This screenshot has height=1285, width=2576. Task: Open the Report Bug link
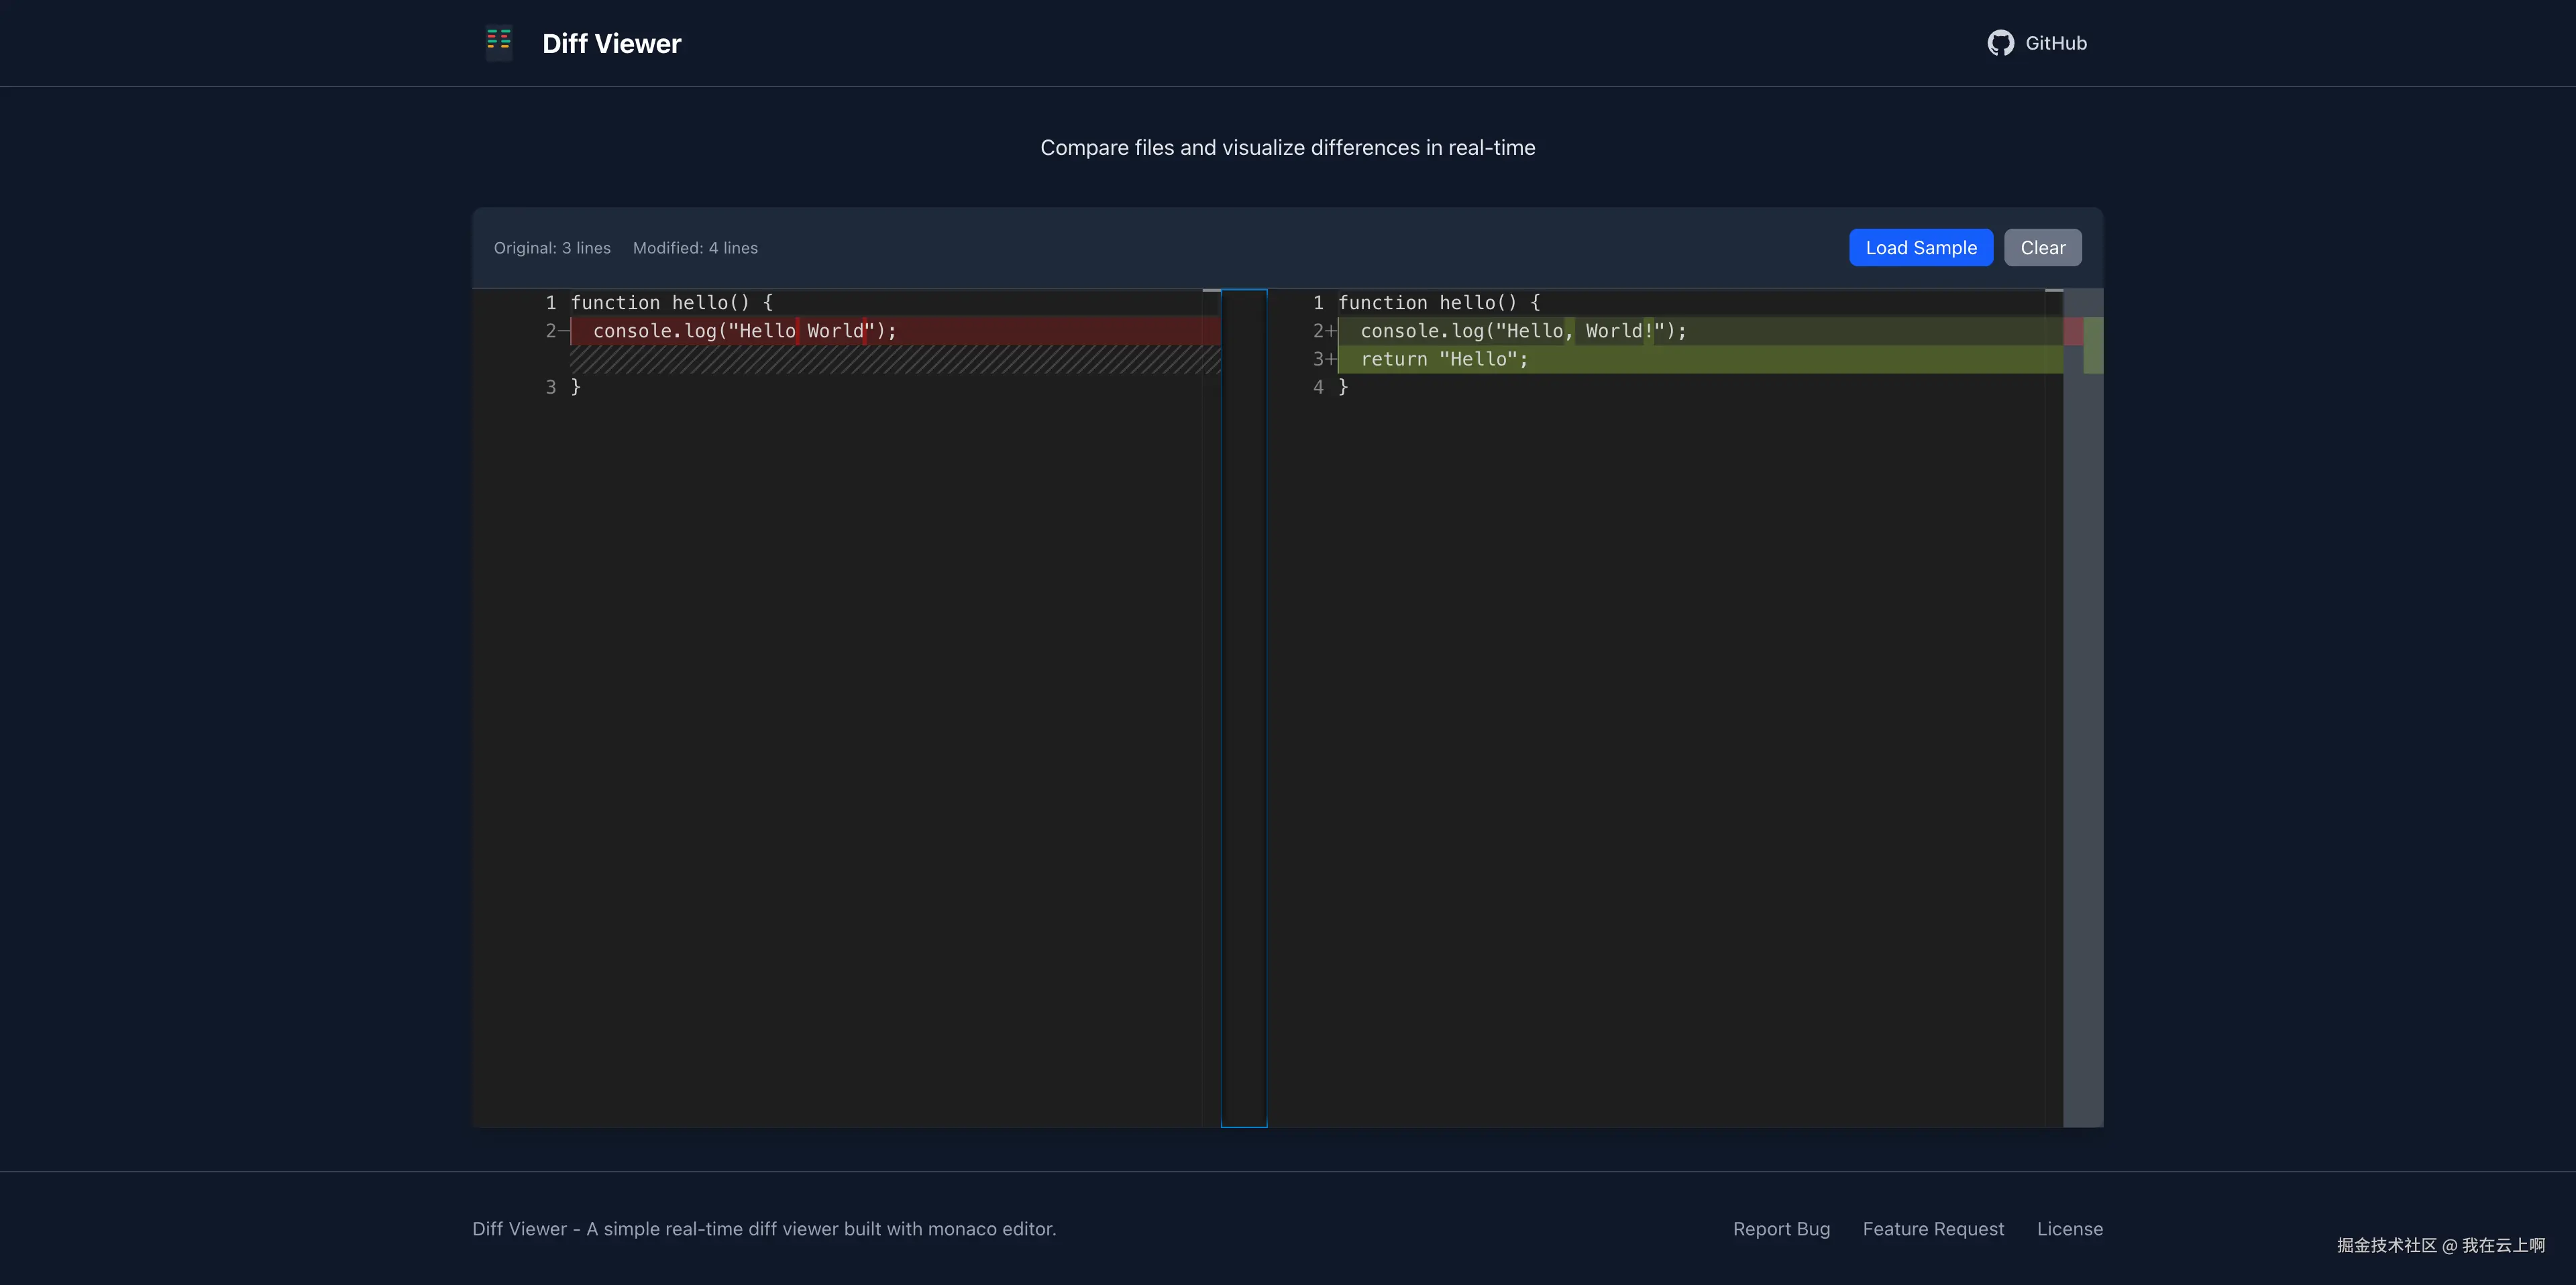pyautogui.click(x=1781, y=1229)
